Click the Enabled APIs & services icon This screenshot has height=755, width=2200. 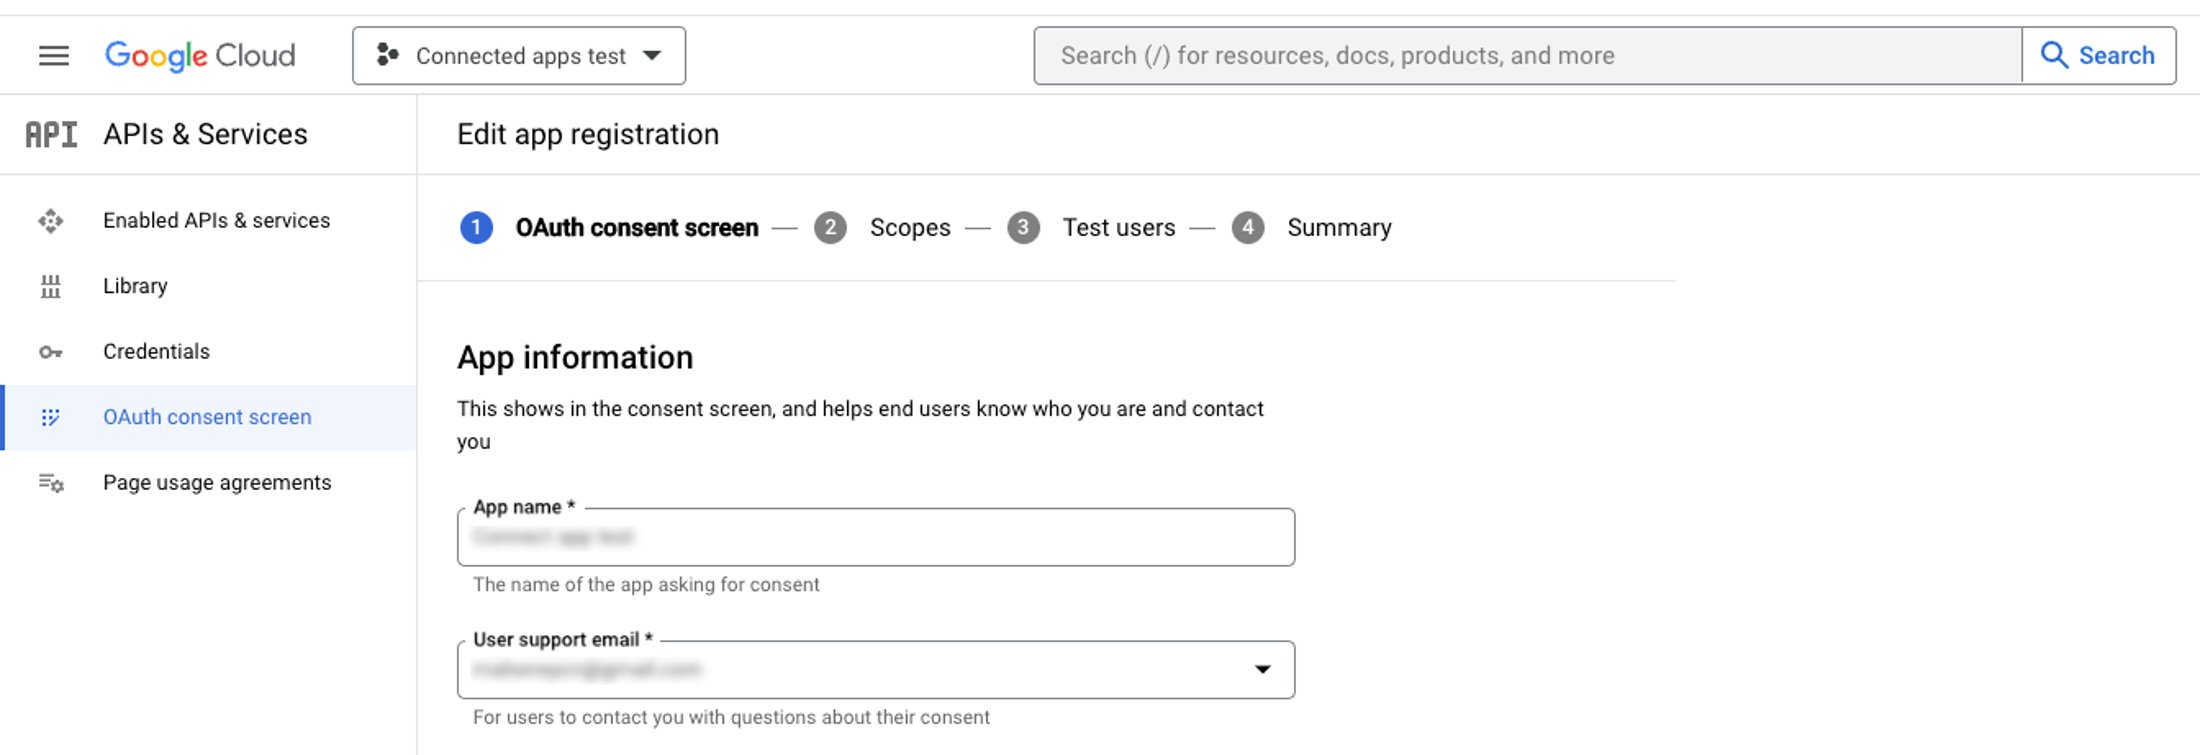pos(51,221)
